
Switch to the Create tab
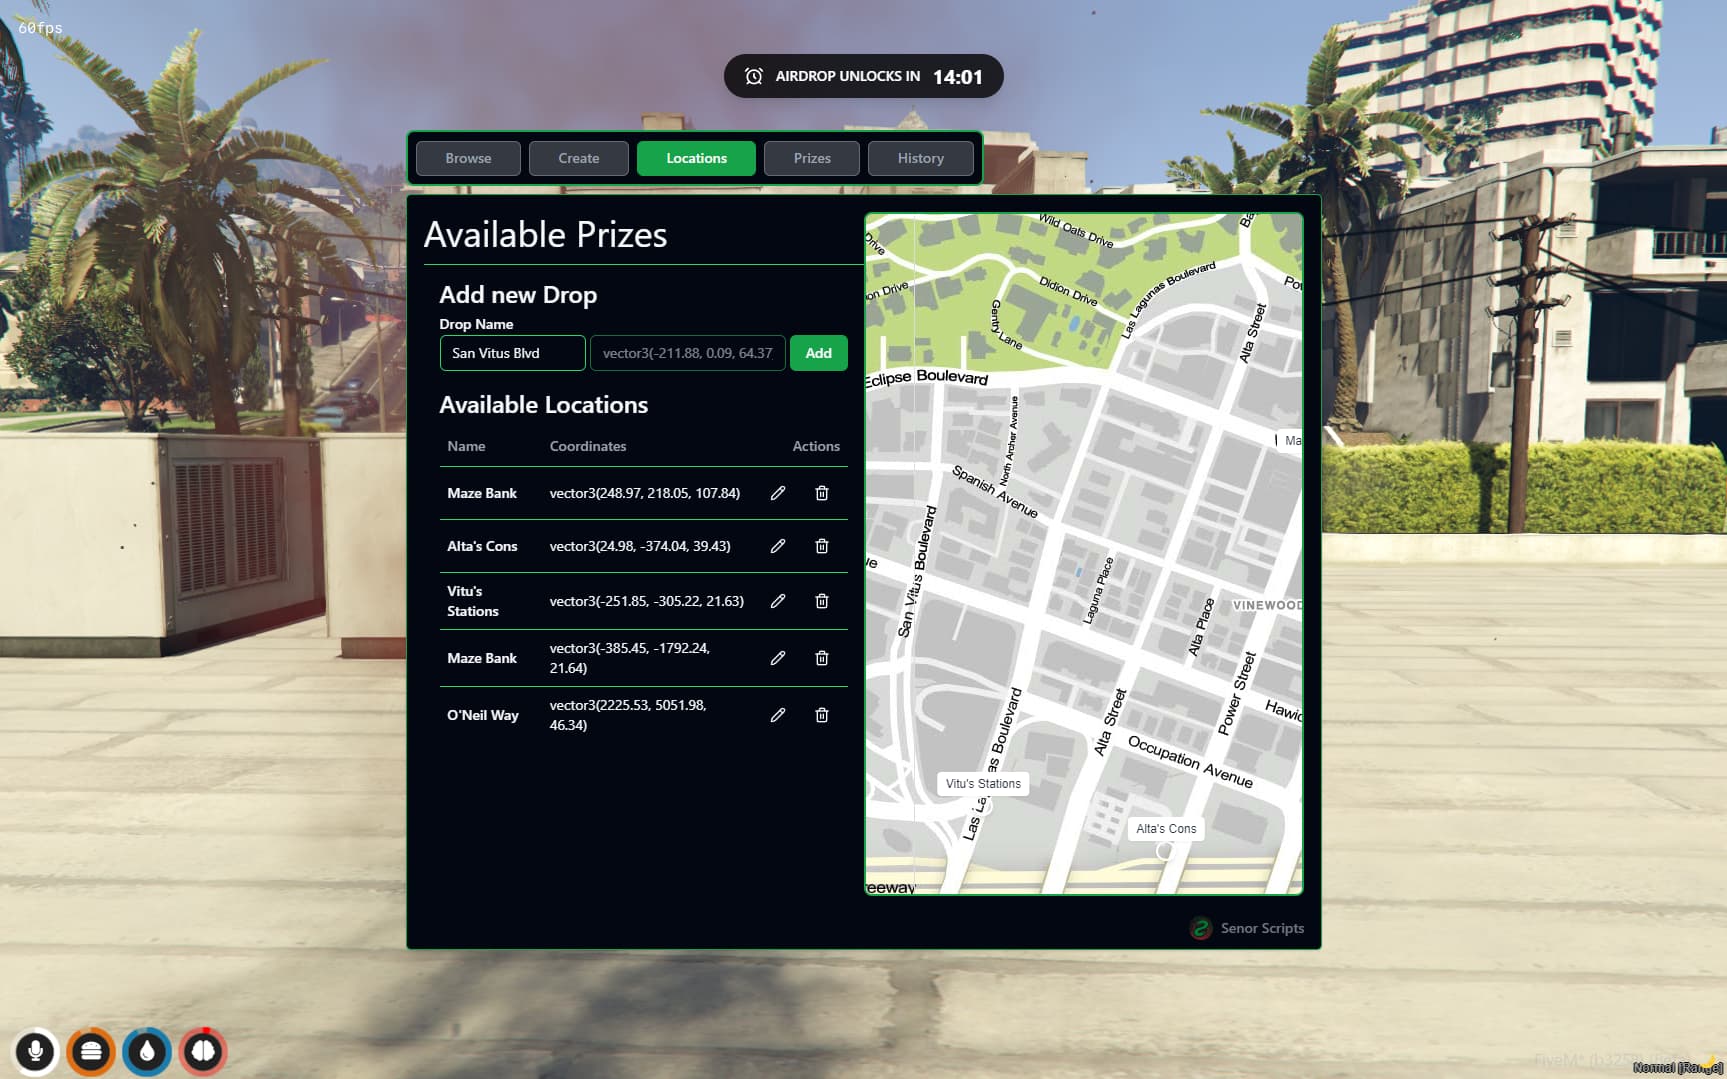tap(579, 158)
